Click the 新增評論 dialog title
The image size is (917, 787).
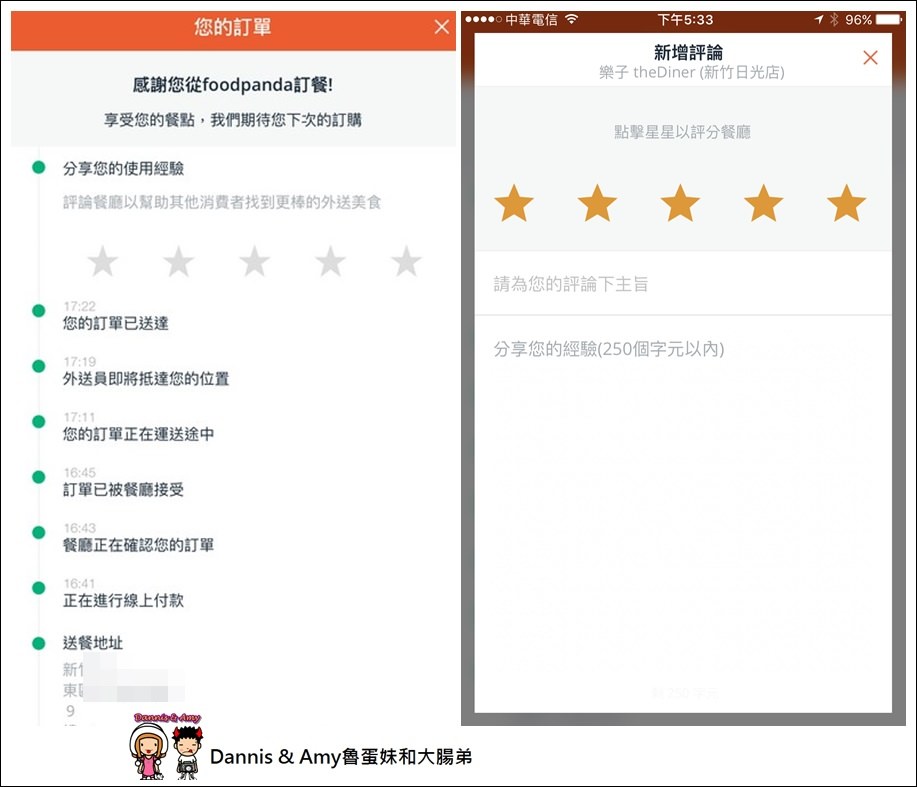click(x=688, y=53)
